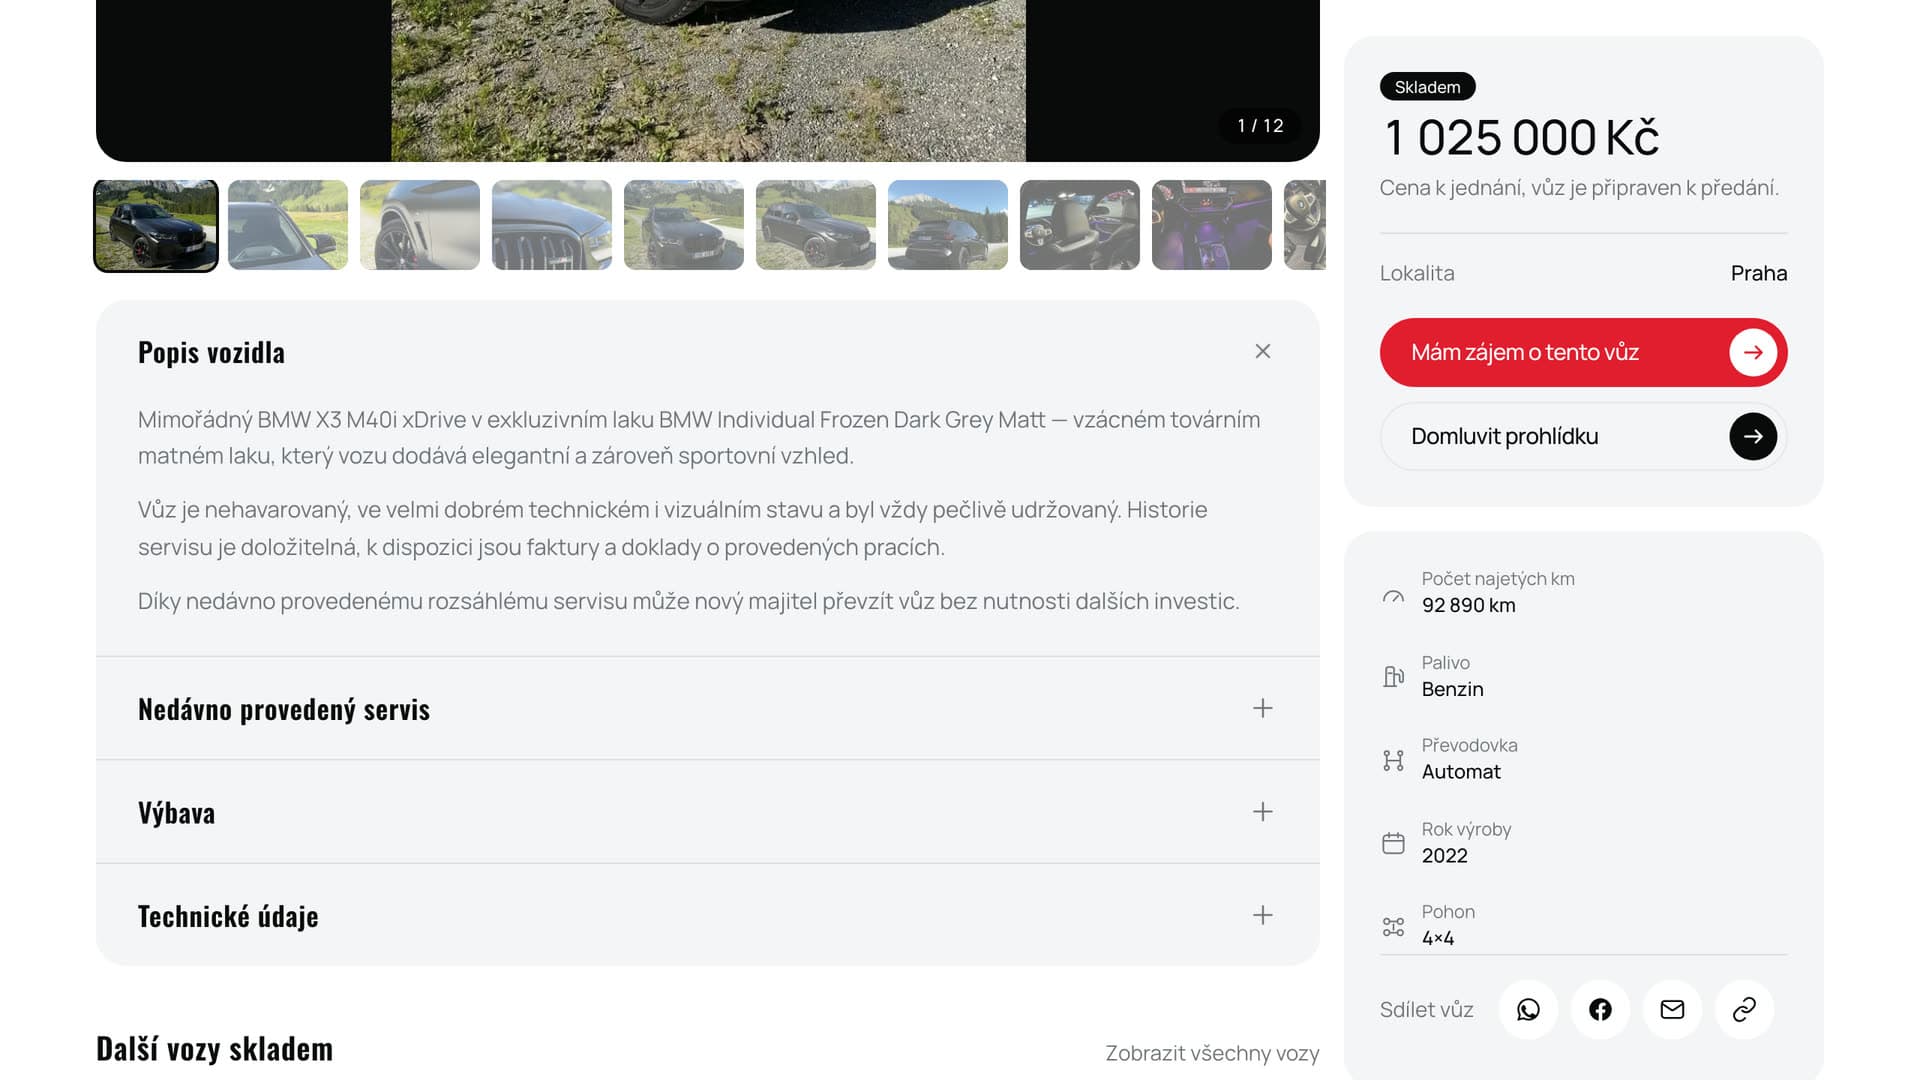Click the 92 890 km mileage value

(x=1468, y=605)
